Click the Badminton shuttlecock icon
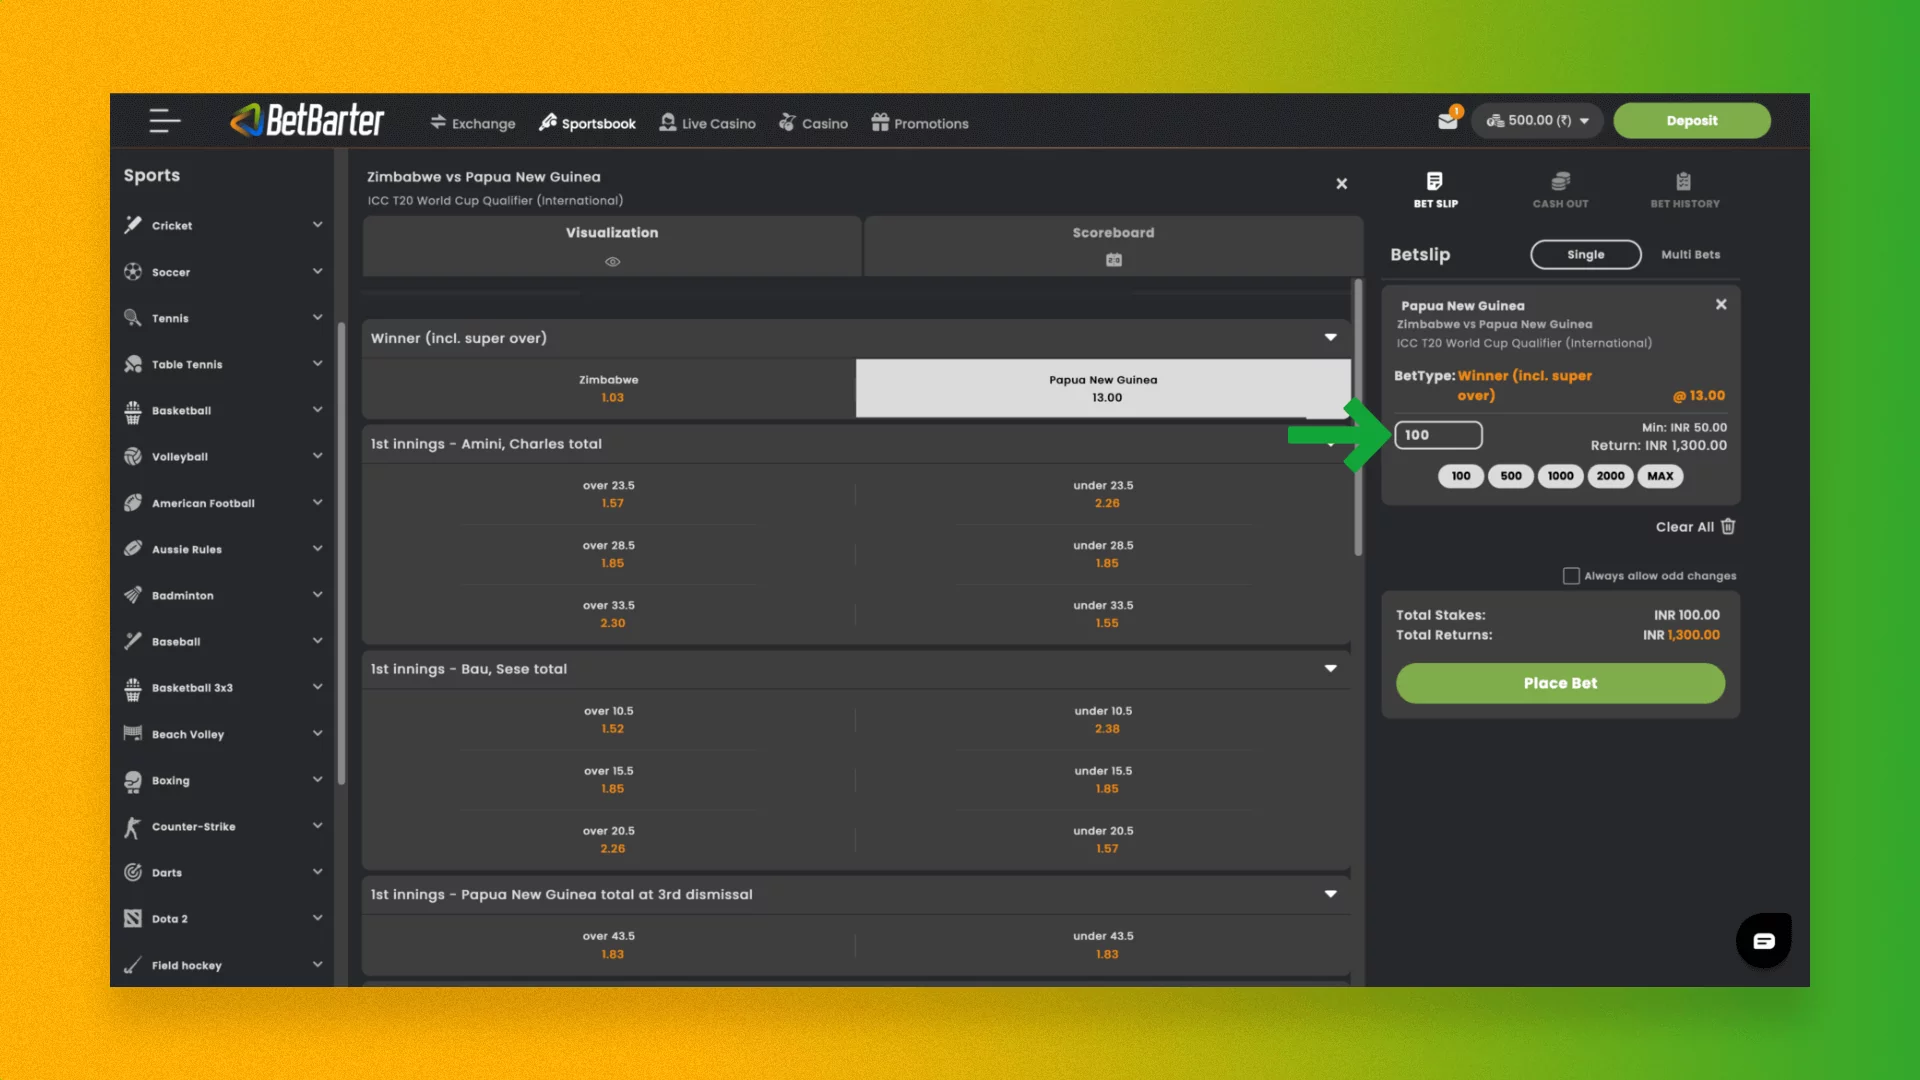1920x1080 pixels. tap(132, 595)
